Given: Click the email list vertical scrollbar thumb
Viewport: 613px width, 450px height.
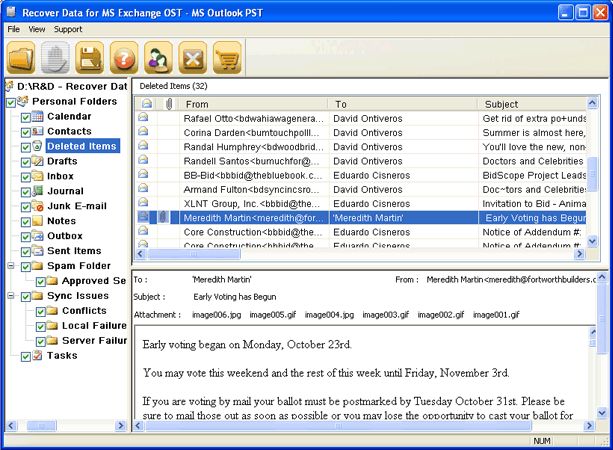Looking at the screenshot, I should [592, 174].
